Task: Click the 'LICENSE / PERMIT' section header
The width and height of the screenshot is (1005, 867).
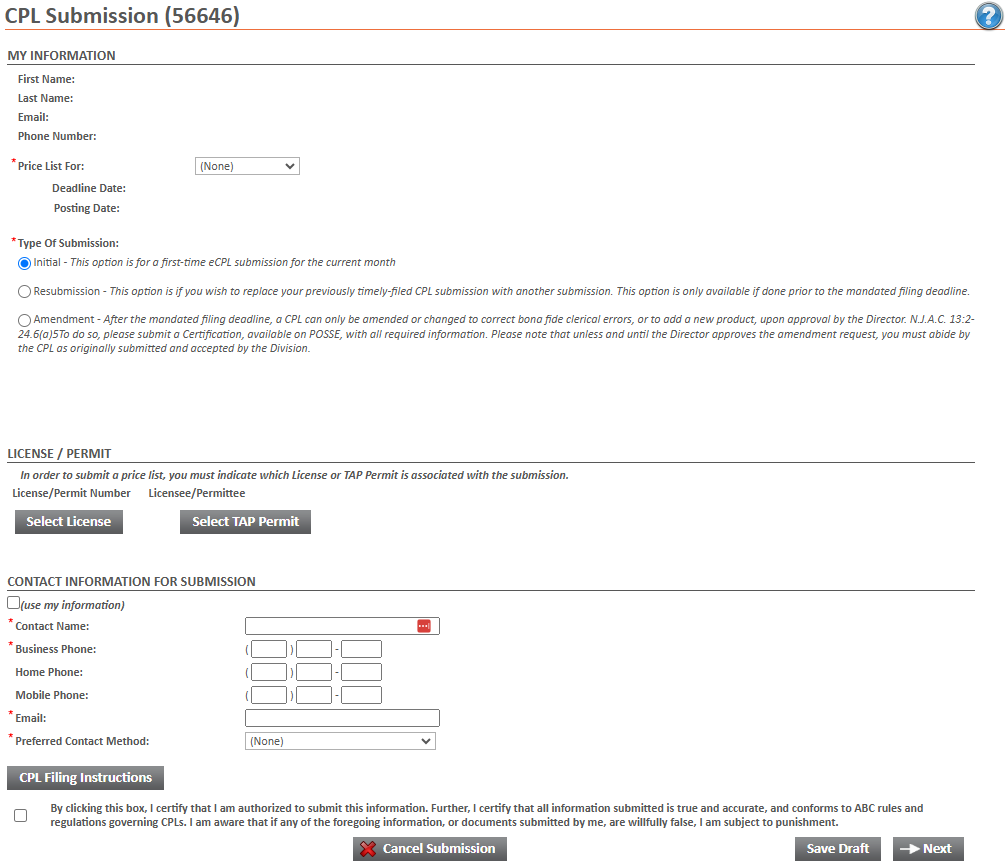Action: click(x=60, y=454)
